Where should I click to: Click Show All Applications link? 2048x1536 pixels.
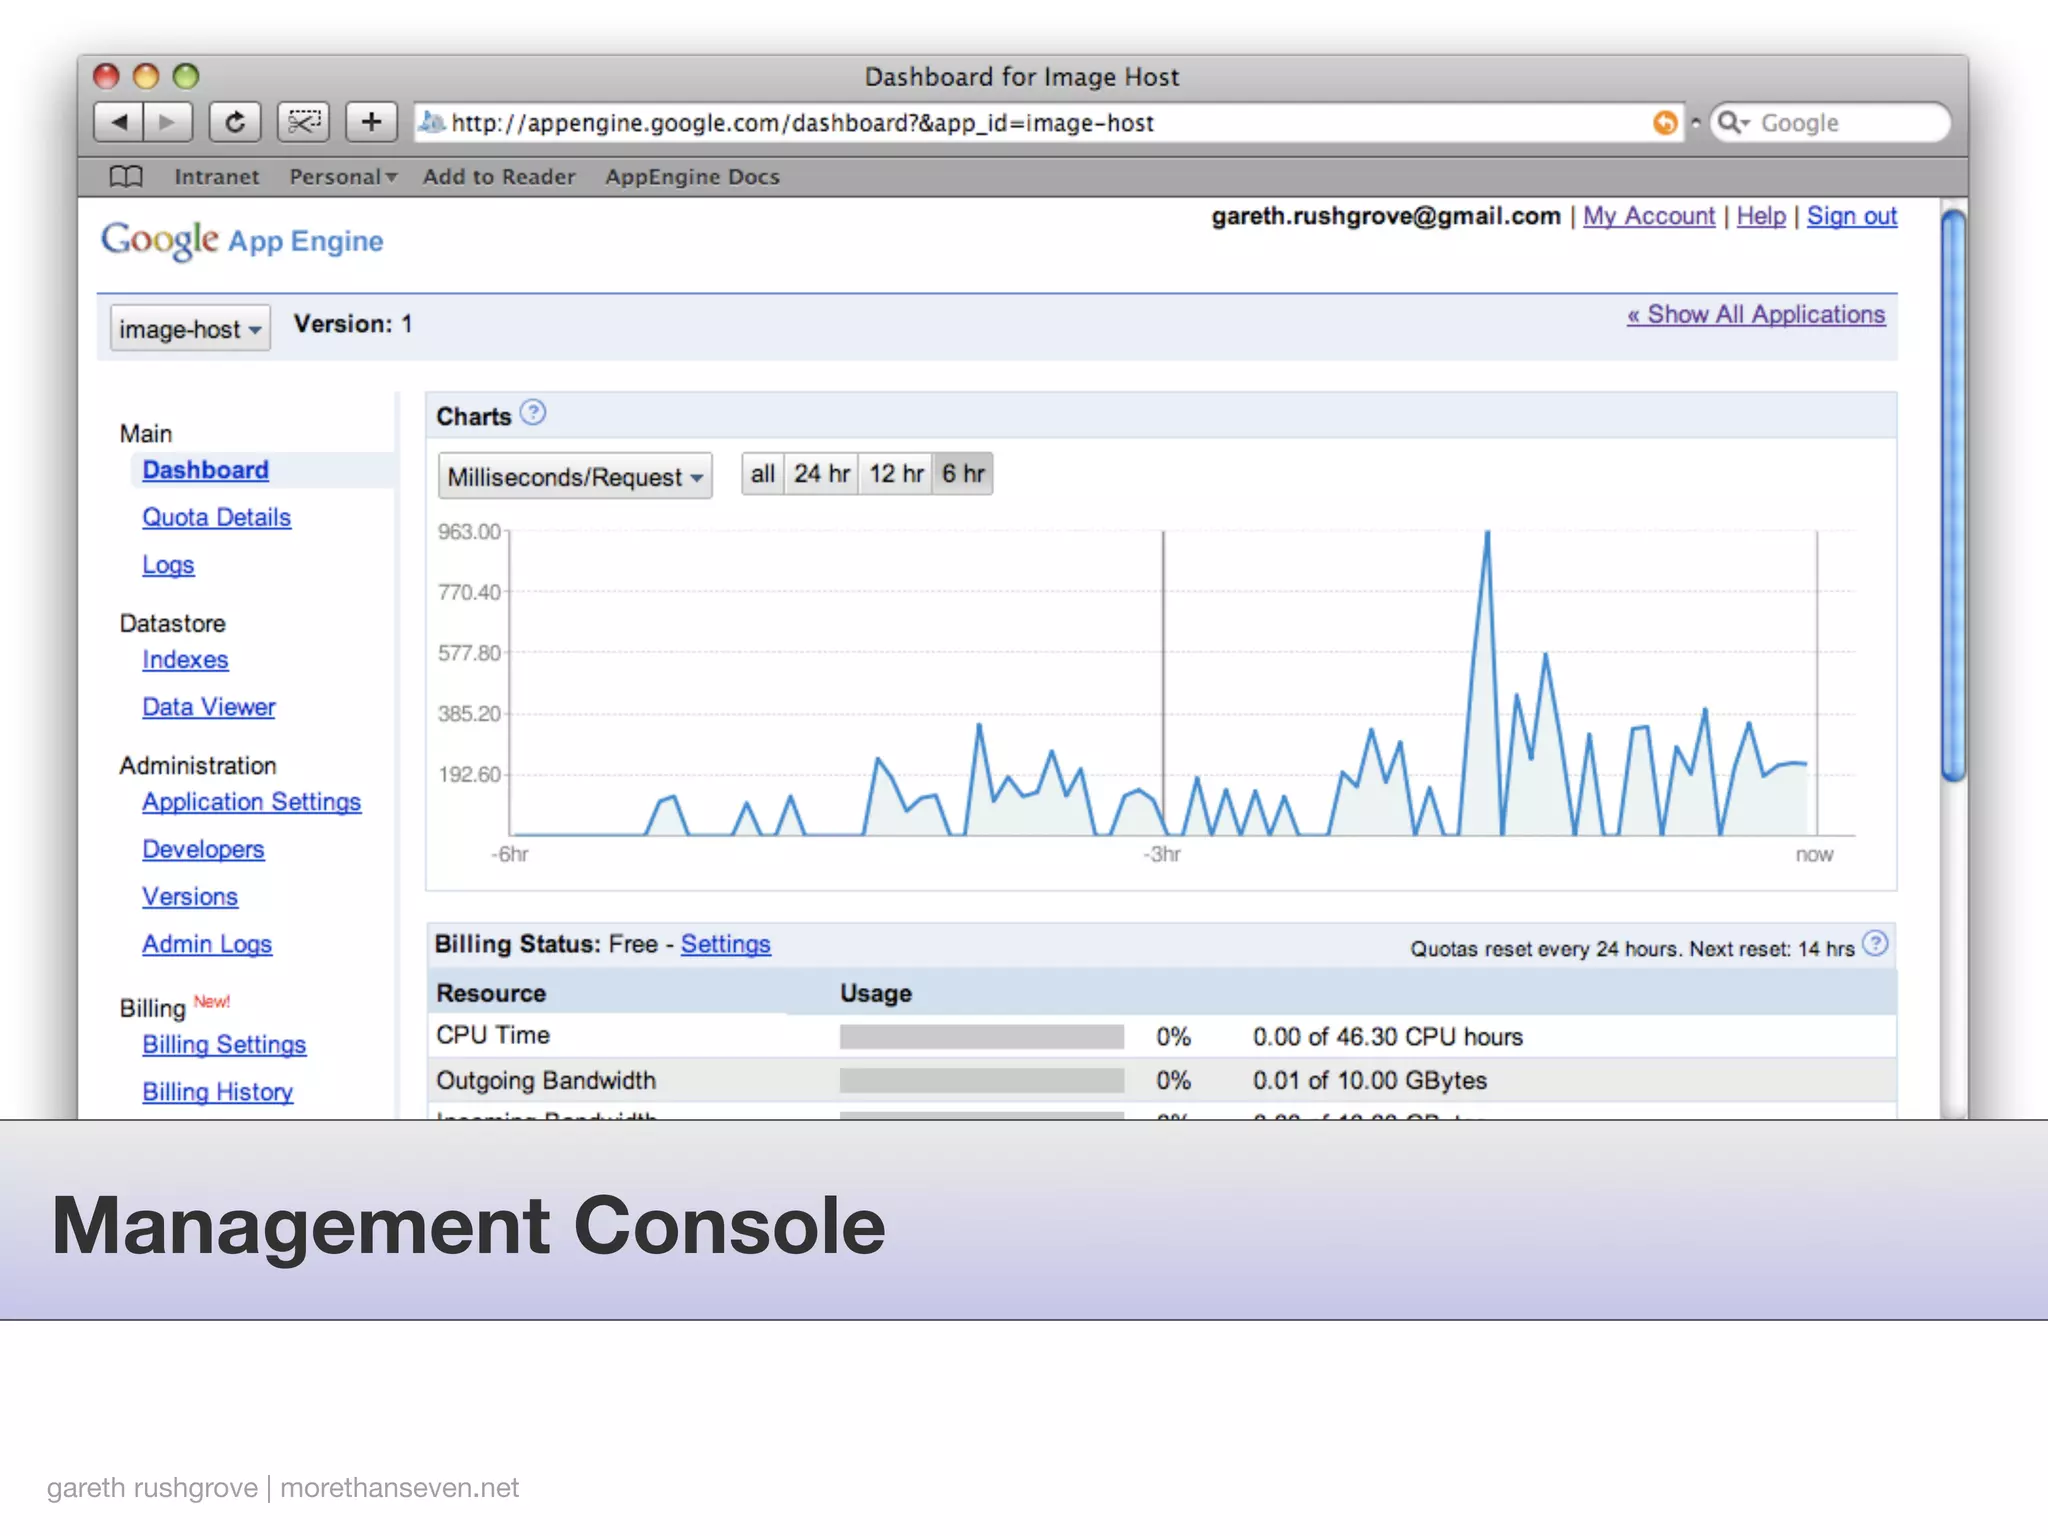point(1756,314)
